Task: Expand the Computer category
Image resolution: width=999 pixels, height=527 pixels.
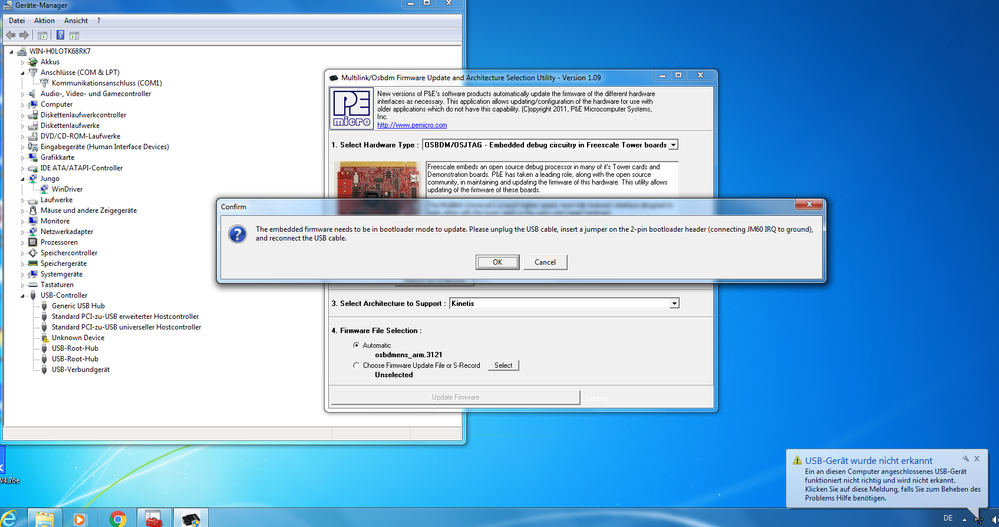Action: (22, 105)
